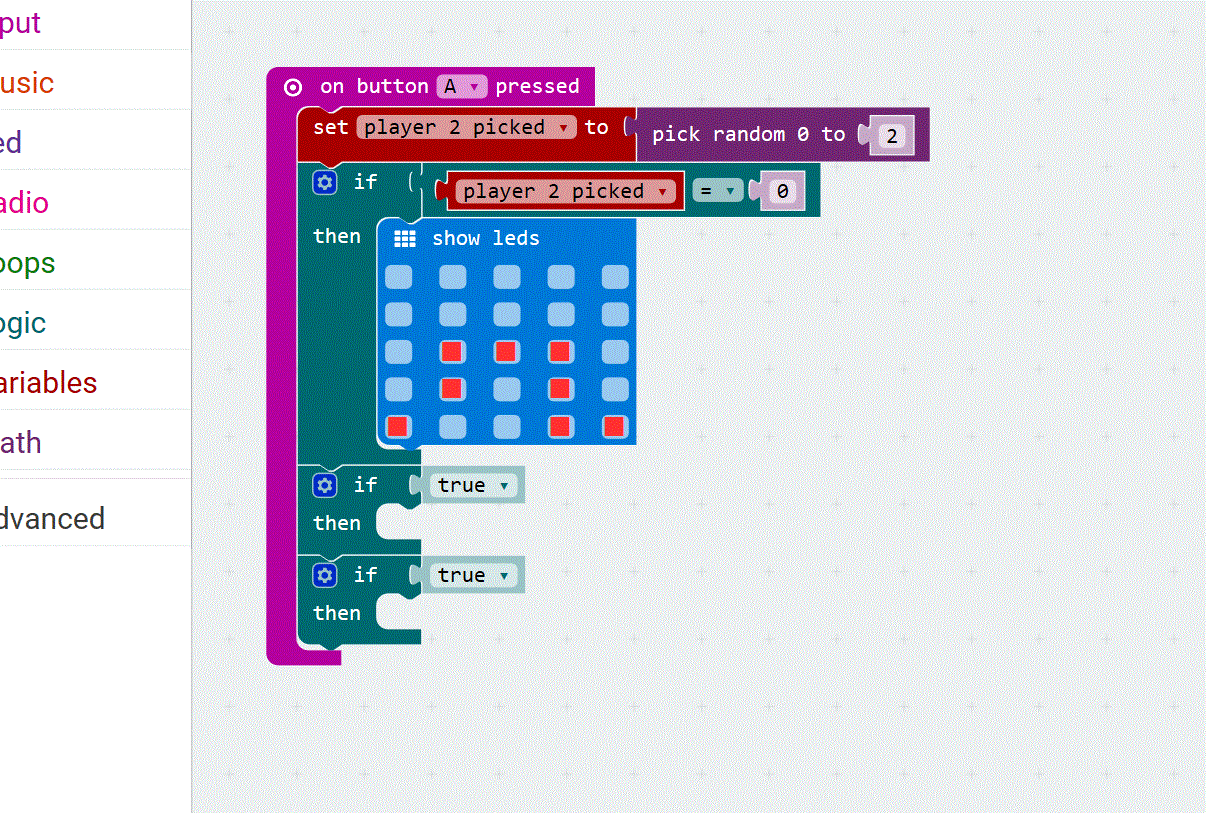Screen dimensions: 1206x813
Task: Click the gear icon on second if block
Action: (x=325, y=485)
